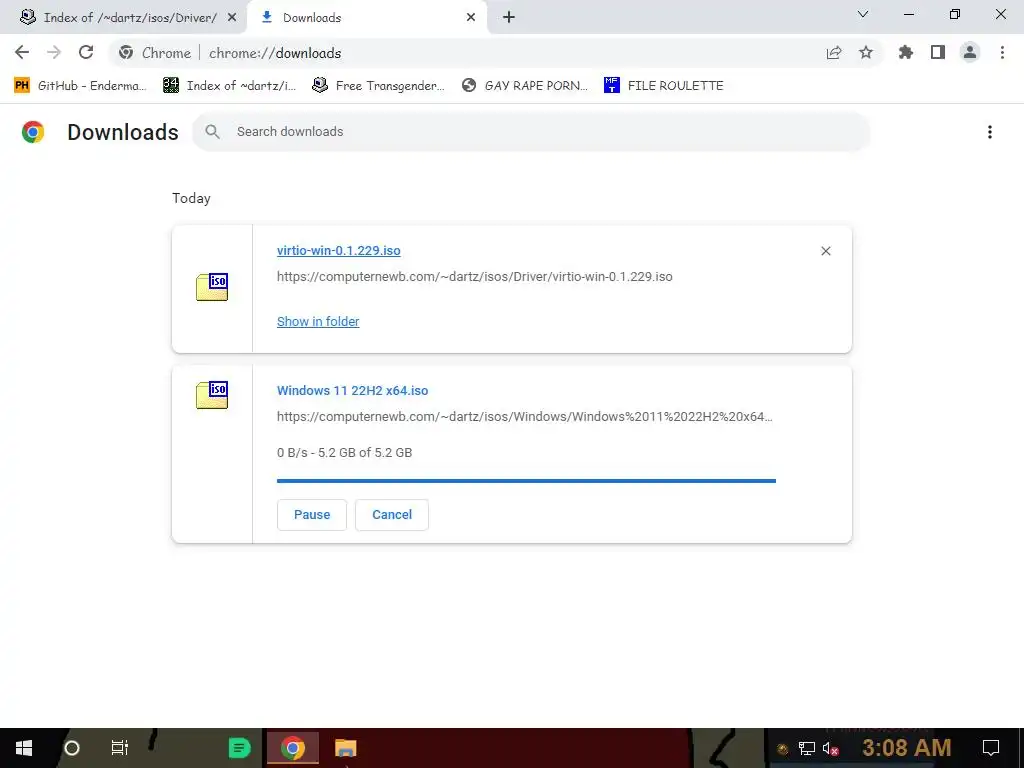Viewport: 1024px width, 768px height.
Task: Click the 3:08 AM taskbar clock
Action: [906, 748]
